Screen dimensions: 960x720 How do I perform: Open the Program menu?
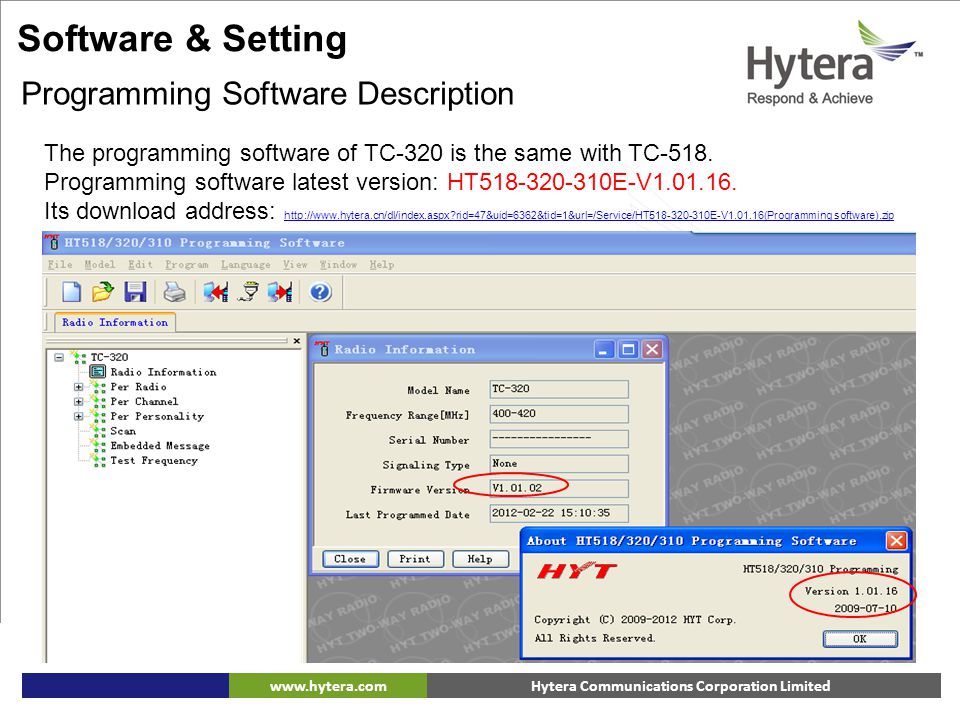point(187,264)
